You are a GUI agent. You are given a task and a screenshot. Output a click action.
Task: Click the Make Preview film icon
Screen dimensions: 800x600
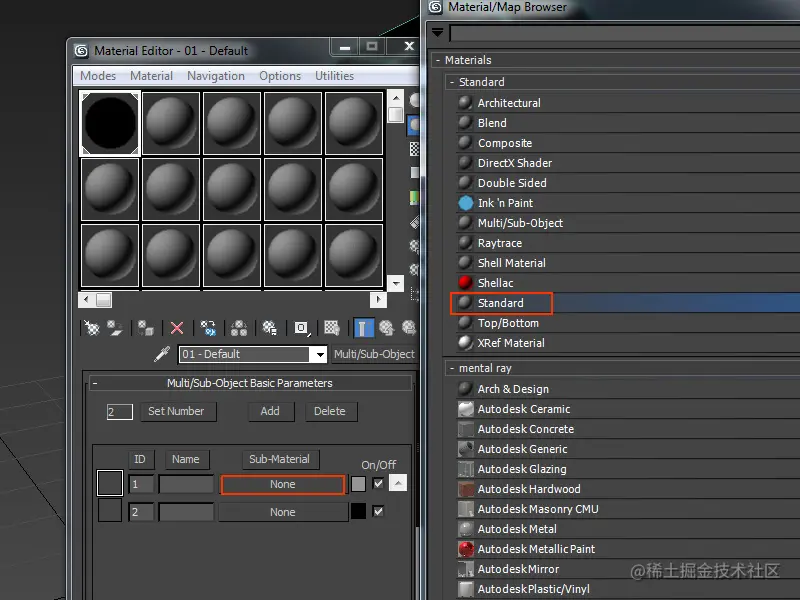click(414, 221)
